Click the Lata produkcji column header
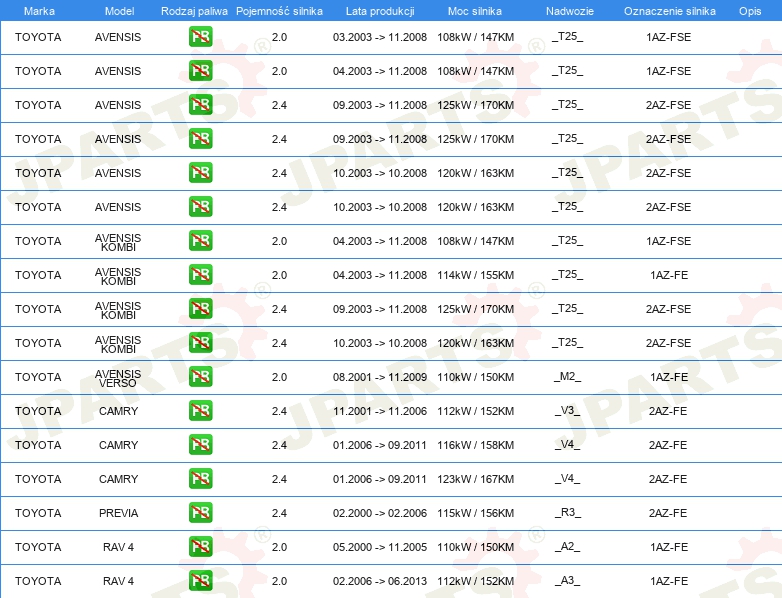782x598 pixels. [380, 11]
